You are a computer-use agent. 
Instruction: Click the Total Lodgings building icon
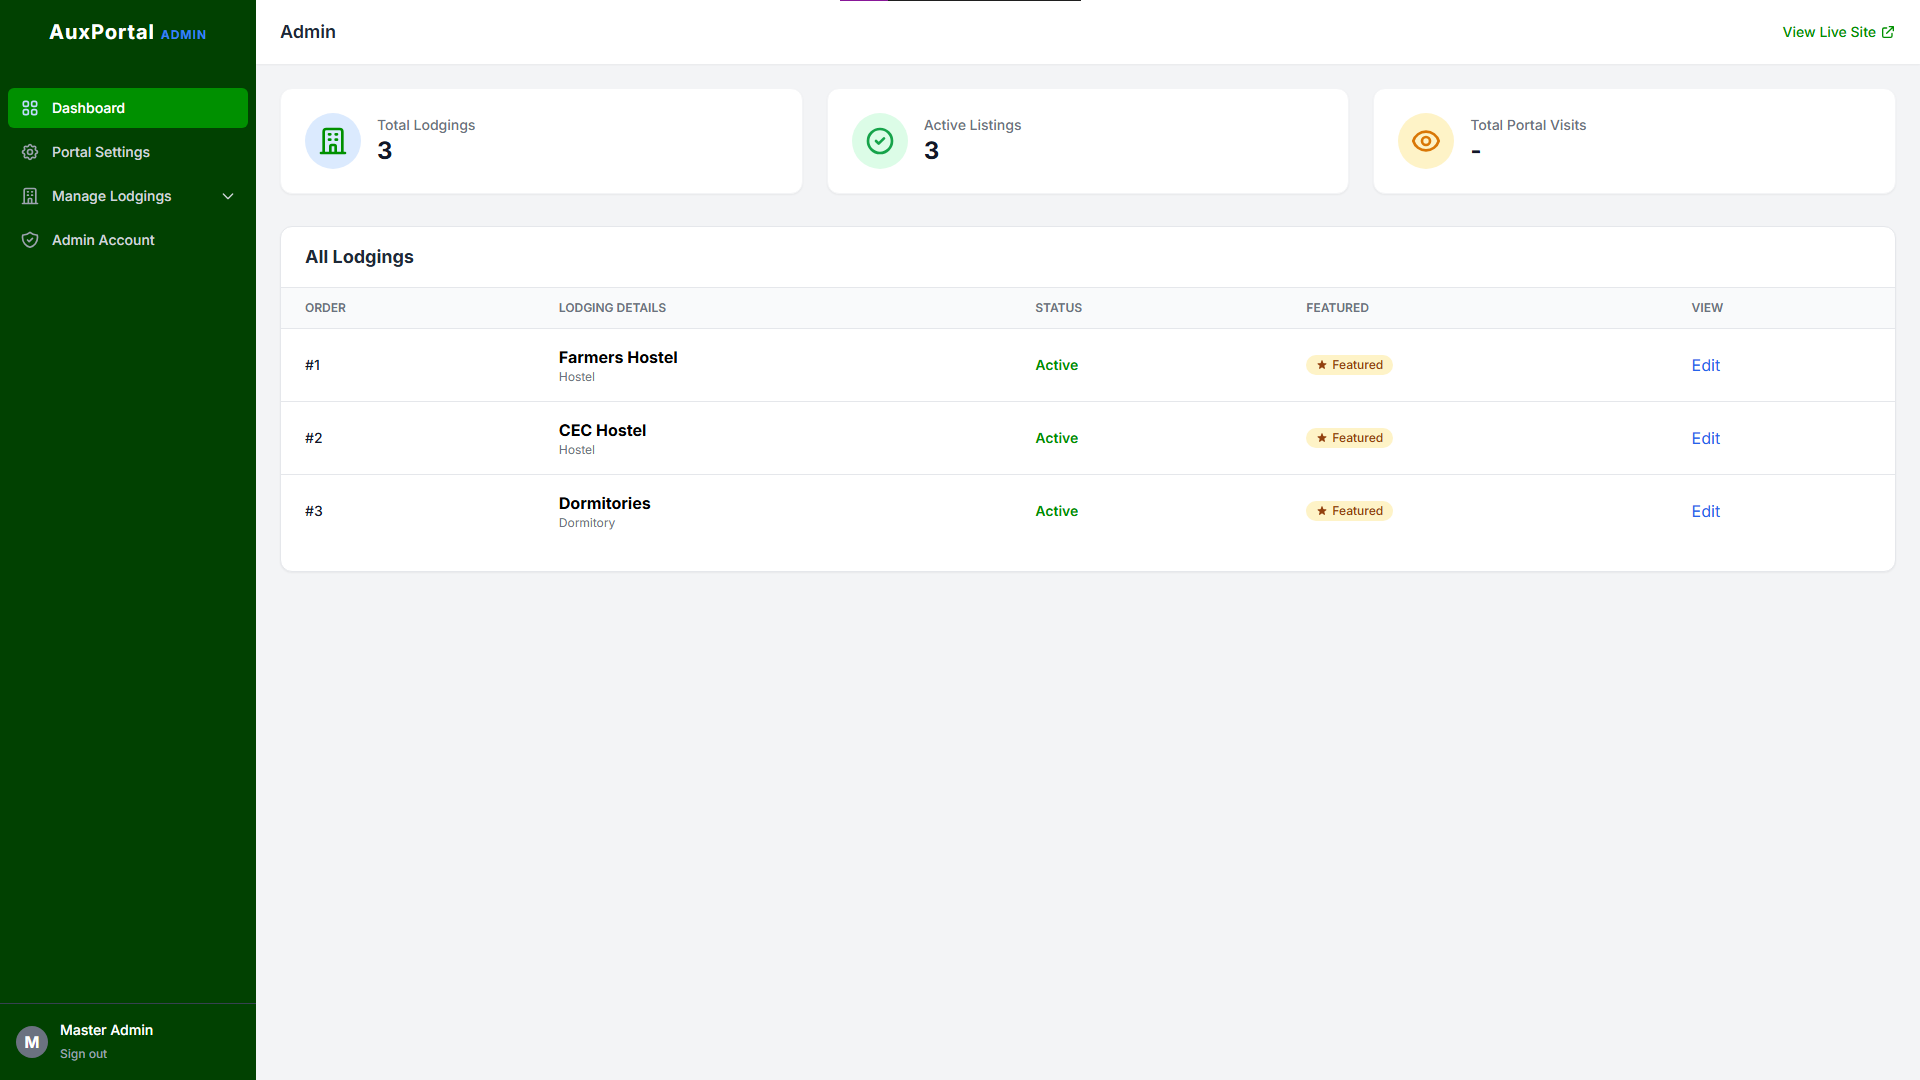333,141
